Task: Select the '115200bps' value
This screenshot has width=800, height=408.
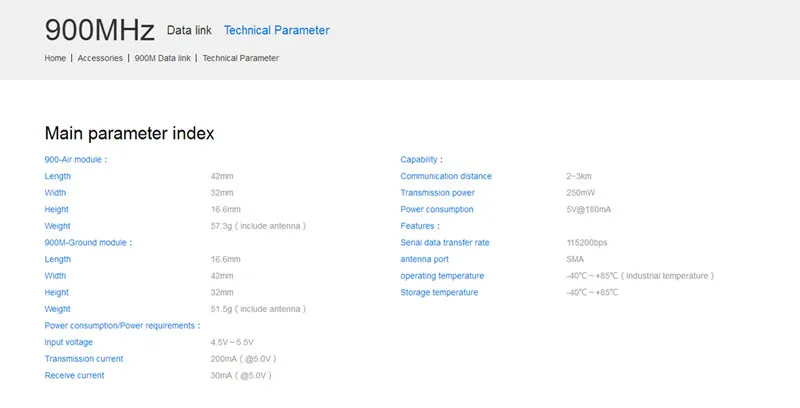Action: pyautogui.click(x=587, y=243)
